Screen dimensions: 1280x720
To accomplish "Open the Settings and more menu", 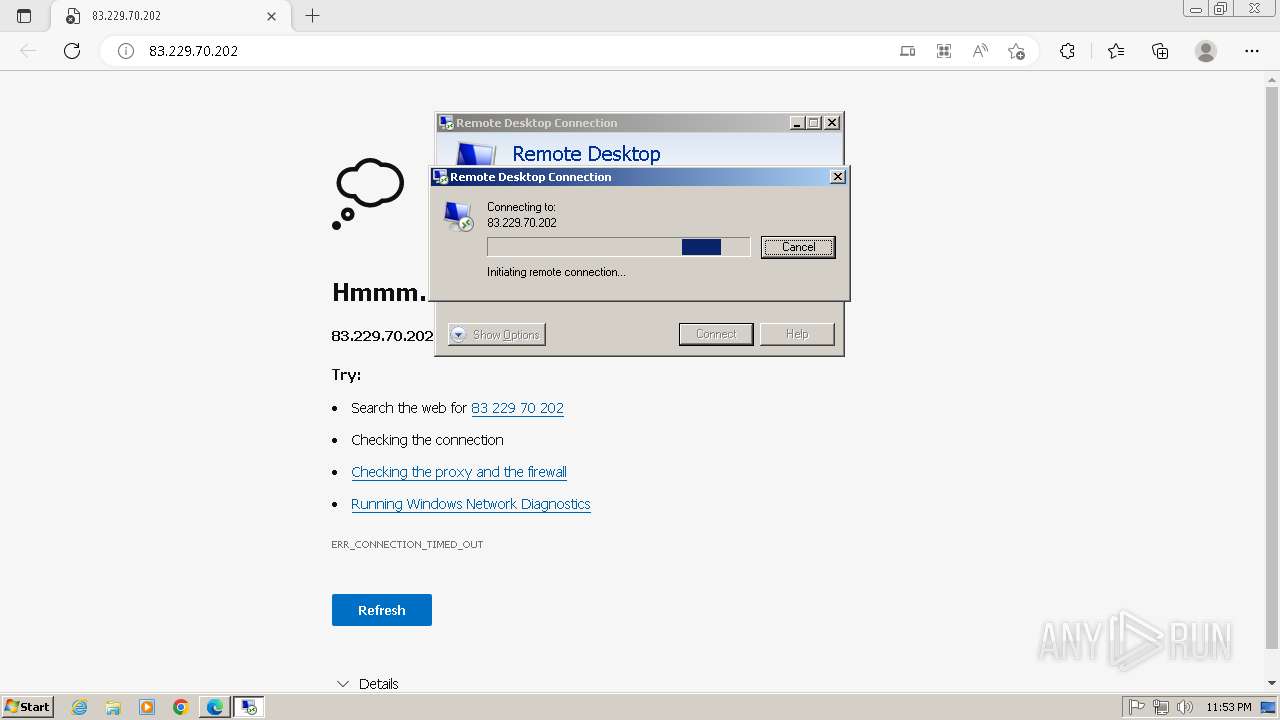I will pyautogui.click(x=1252, y=51).
